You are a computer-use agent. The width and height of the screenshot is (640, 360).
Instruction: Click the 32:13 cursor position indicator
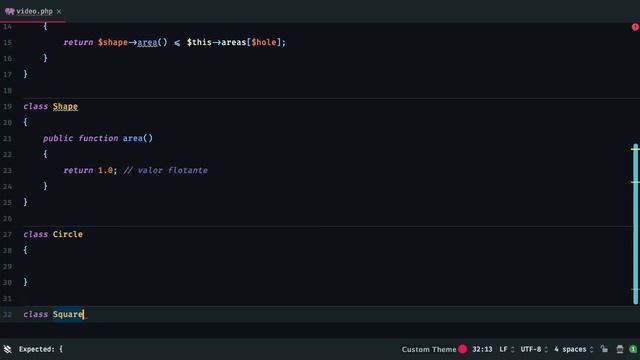[482, 349]
